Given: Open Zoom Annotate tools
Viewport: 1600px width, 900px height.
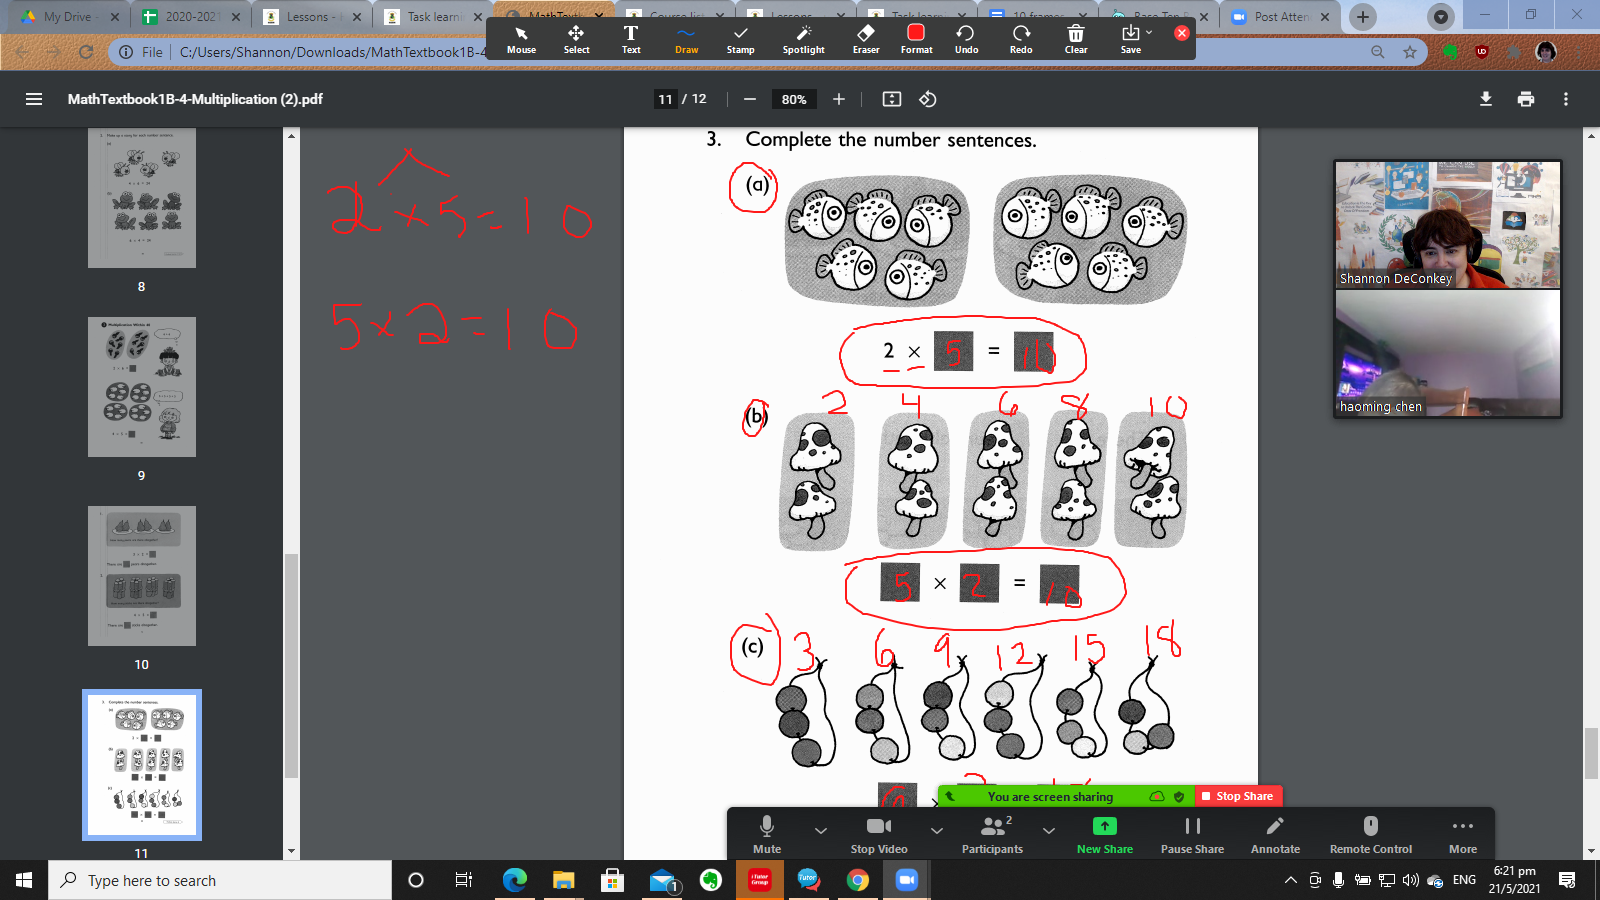Looking at the screenshot, I should 1275,833.
